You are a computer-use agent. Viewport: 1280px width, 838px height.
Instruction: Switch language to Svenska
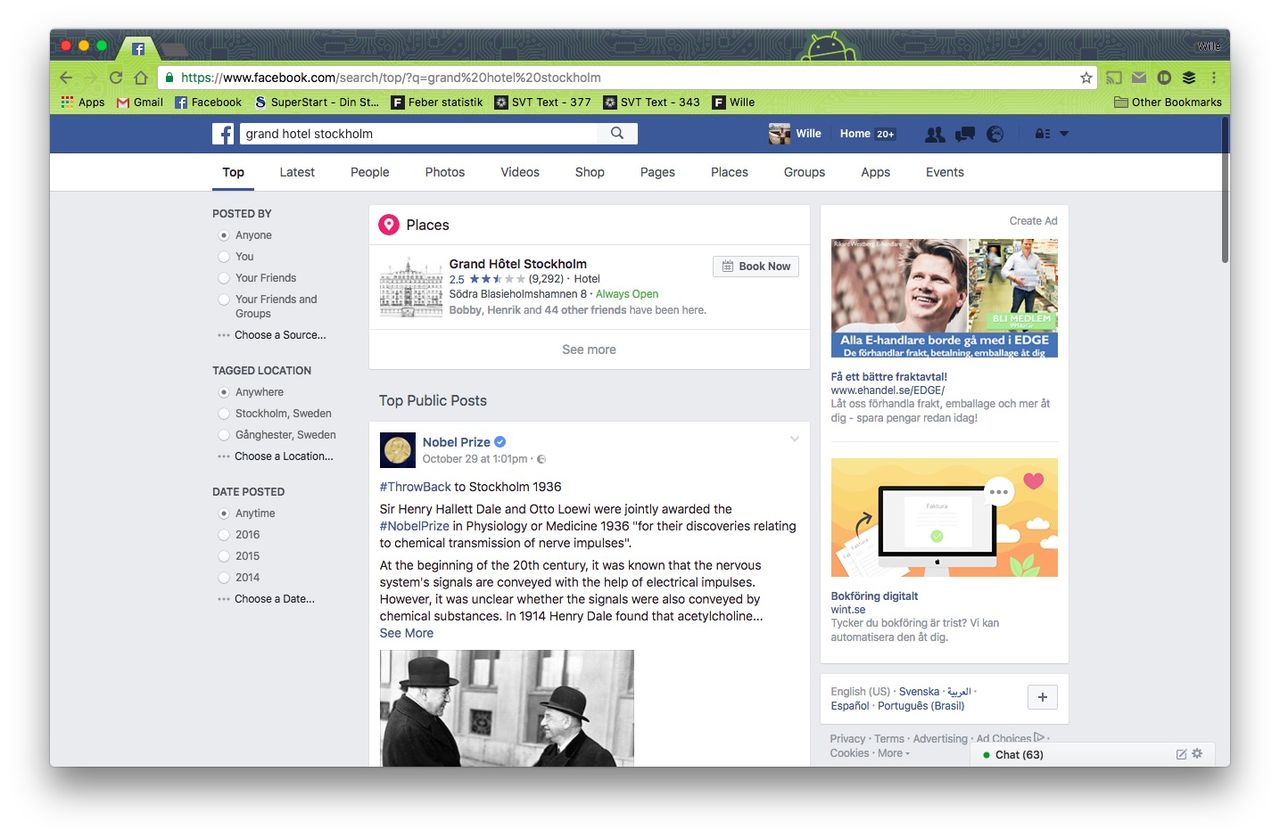click(x=919, y=692)
